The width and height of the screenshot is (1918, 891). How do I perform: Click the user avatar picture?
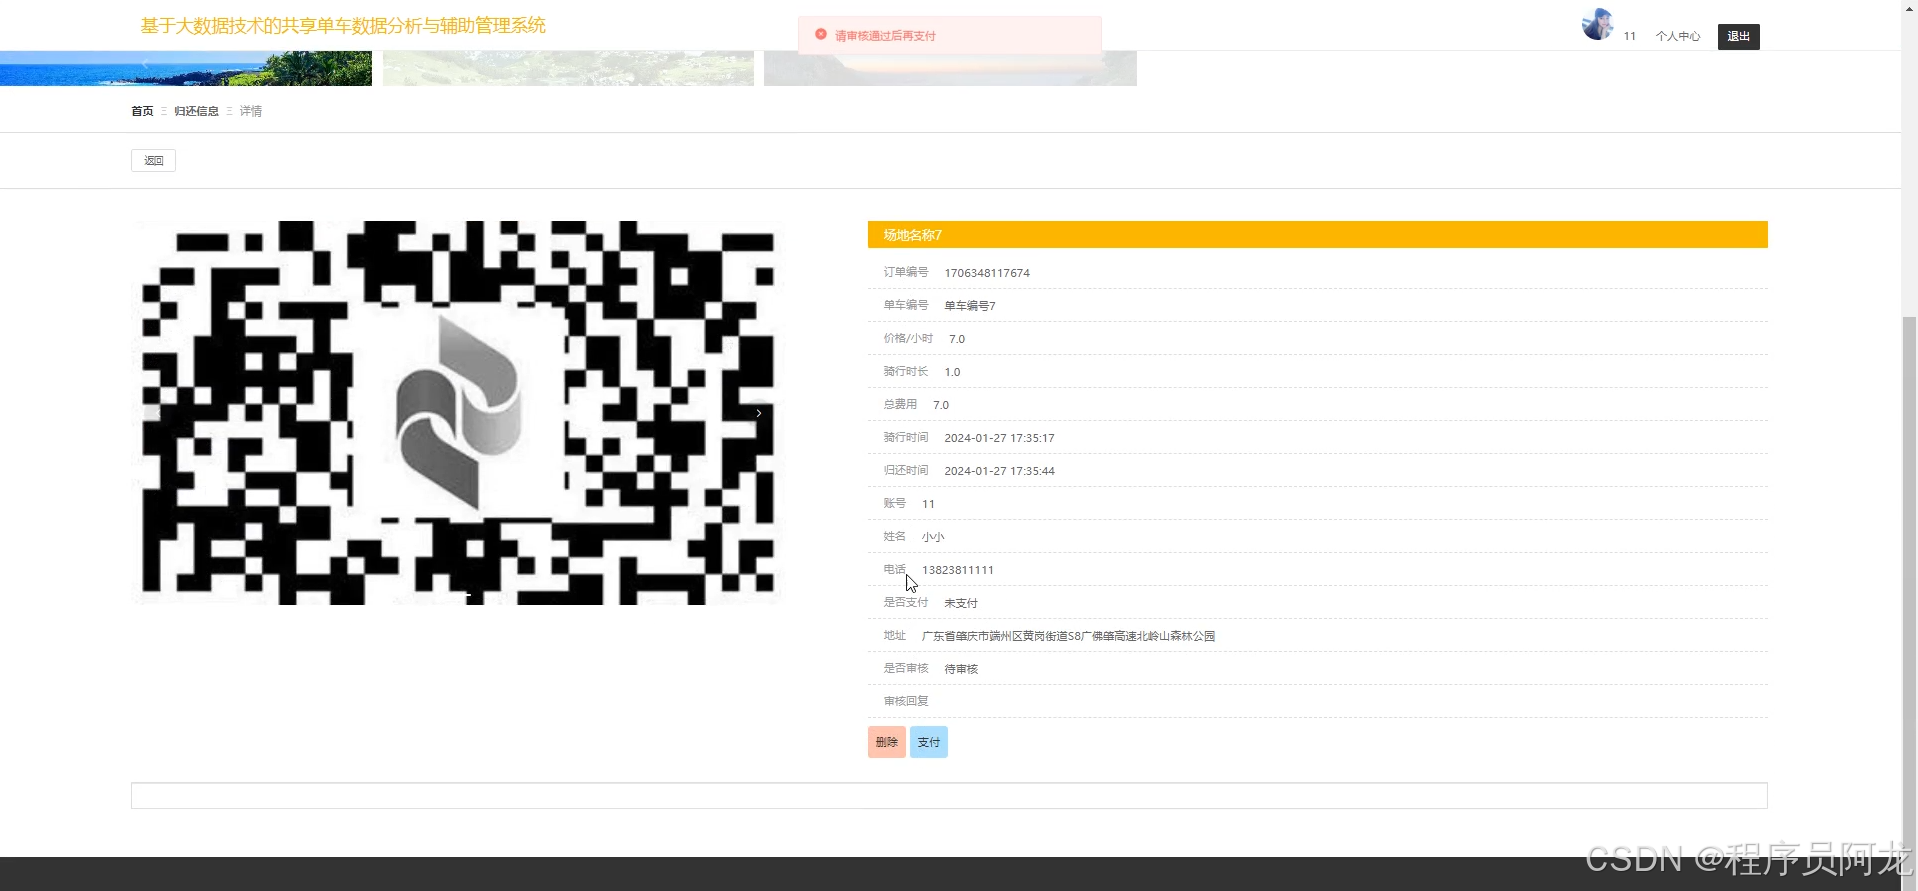[1597, 24]
